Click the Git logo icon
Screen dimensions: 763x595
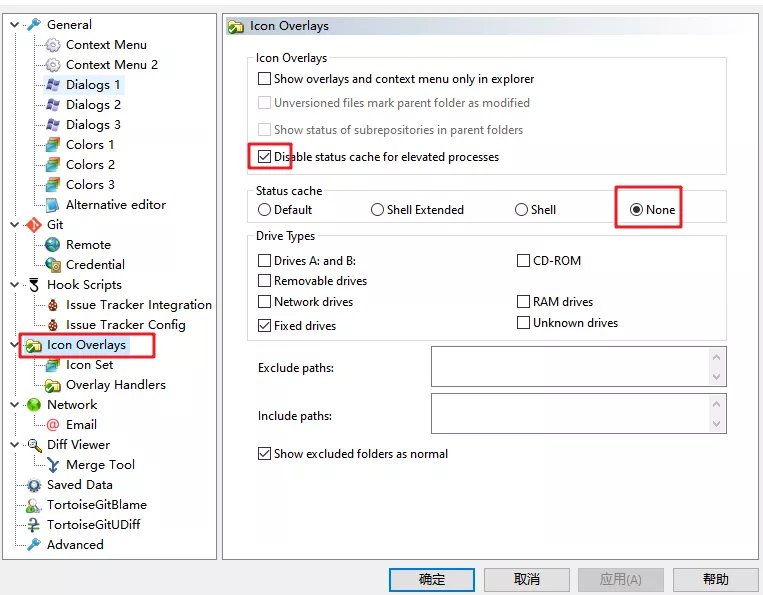(34, 225)
